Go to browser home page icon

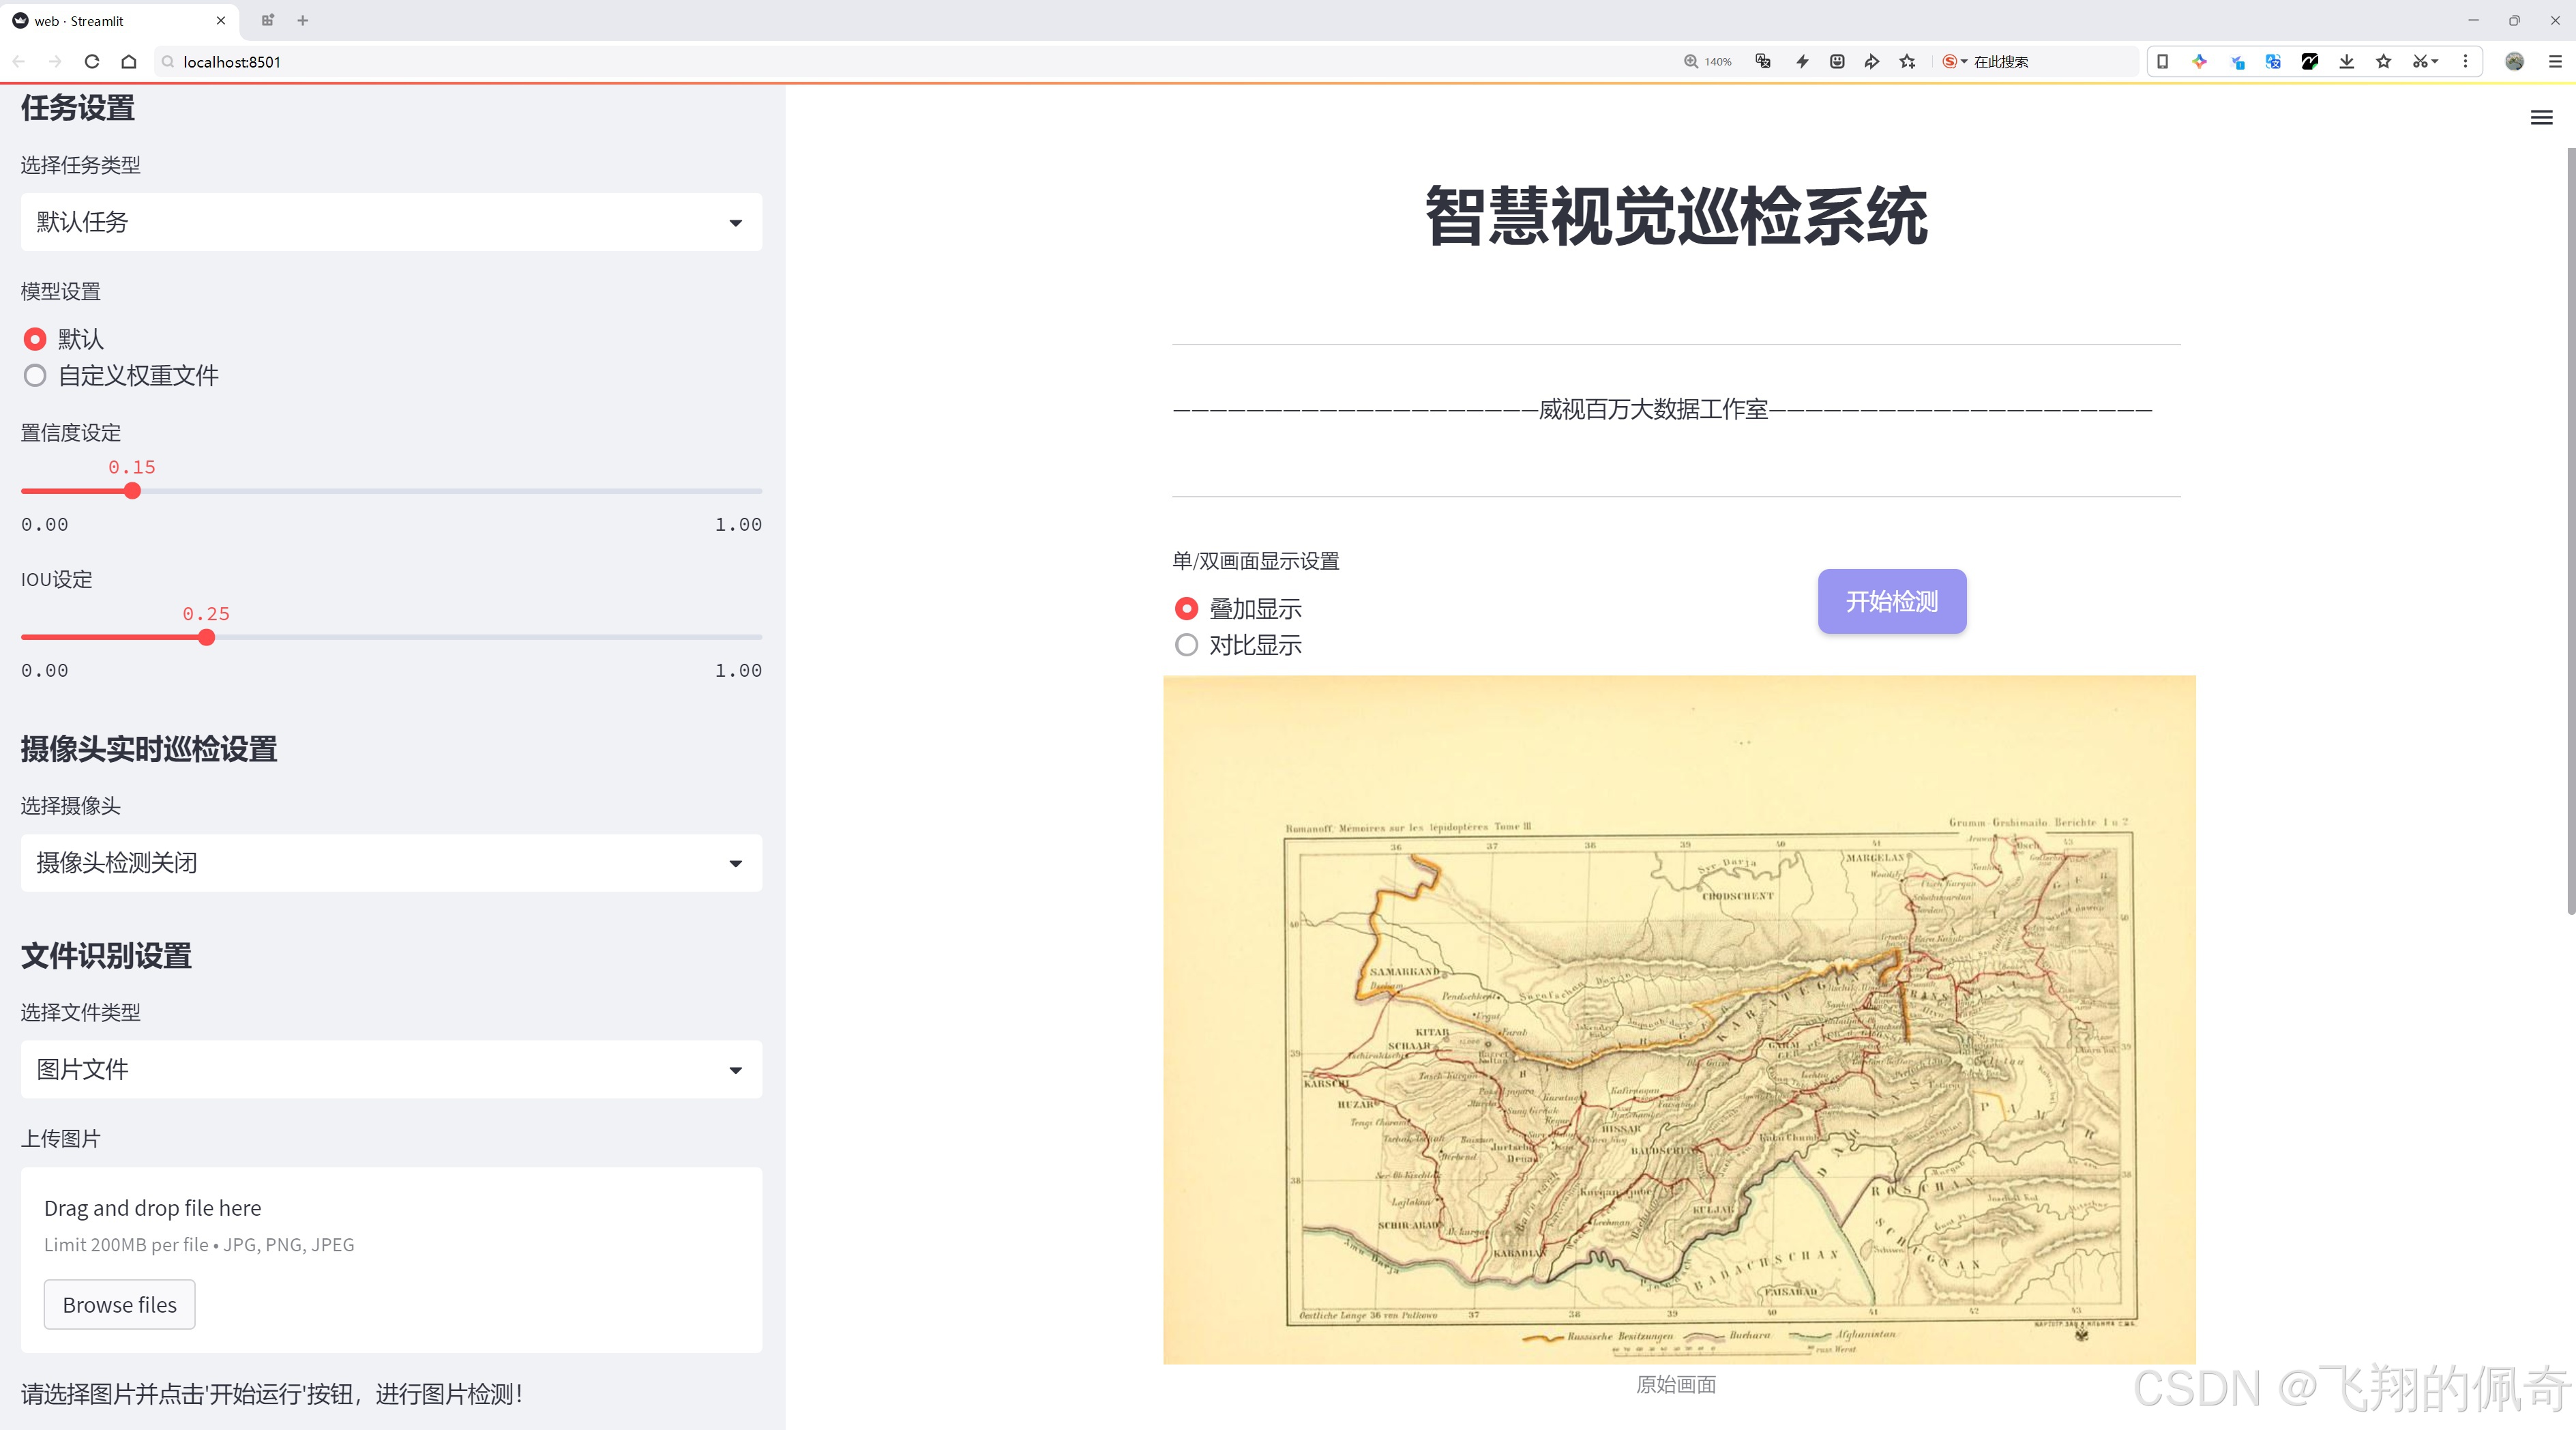129,61
